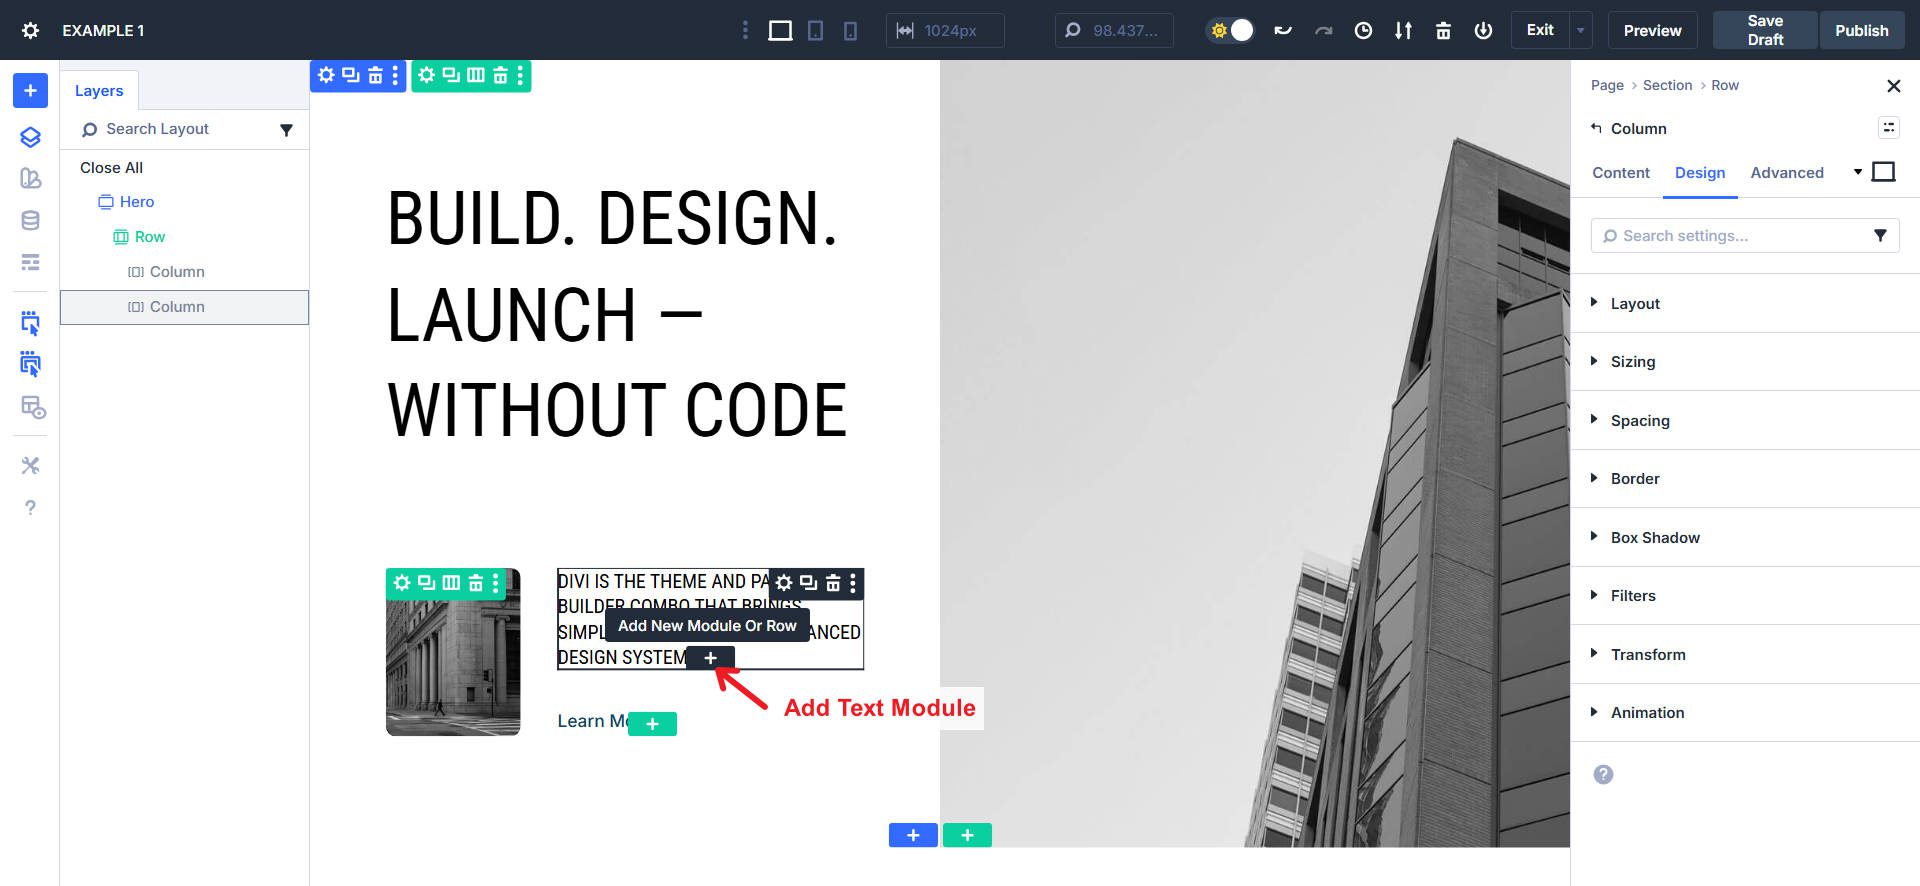Open the database stack icon in sidebar
Screen dimensions: 1920x886
tap(30, 221)
